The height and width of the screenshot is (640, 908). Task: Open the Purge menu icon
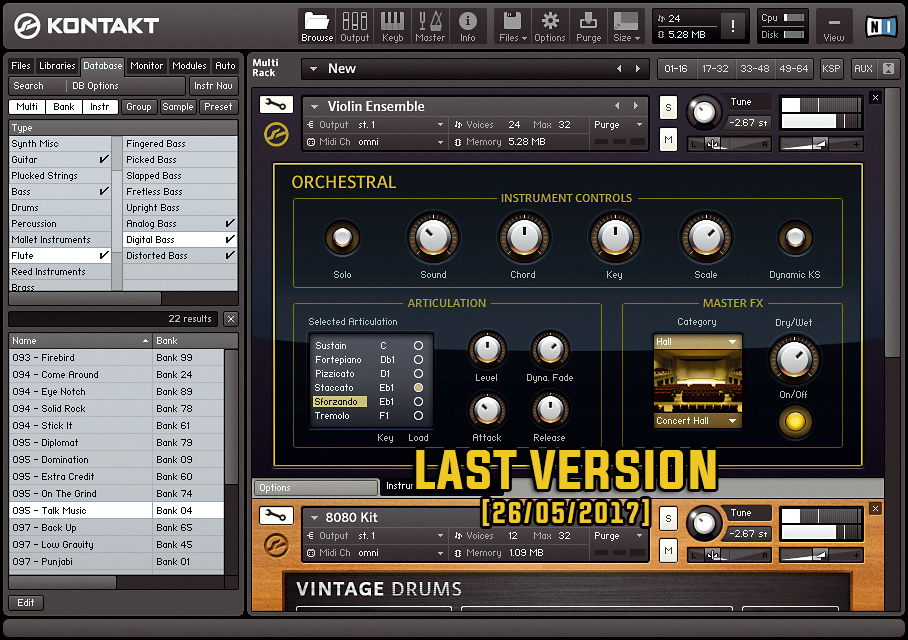pyautogui.click(x=588, y=27)
